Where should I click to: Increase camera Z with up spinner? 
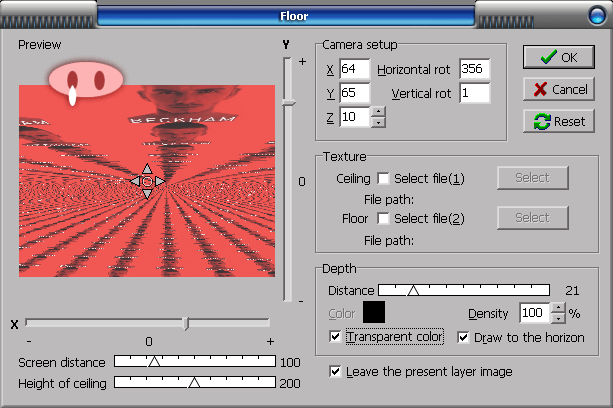[x=378, y=112]
